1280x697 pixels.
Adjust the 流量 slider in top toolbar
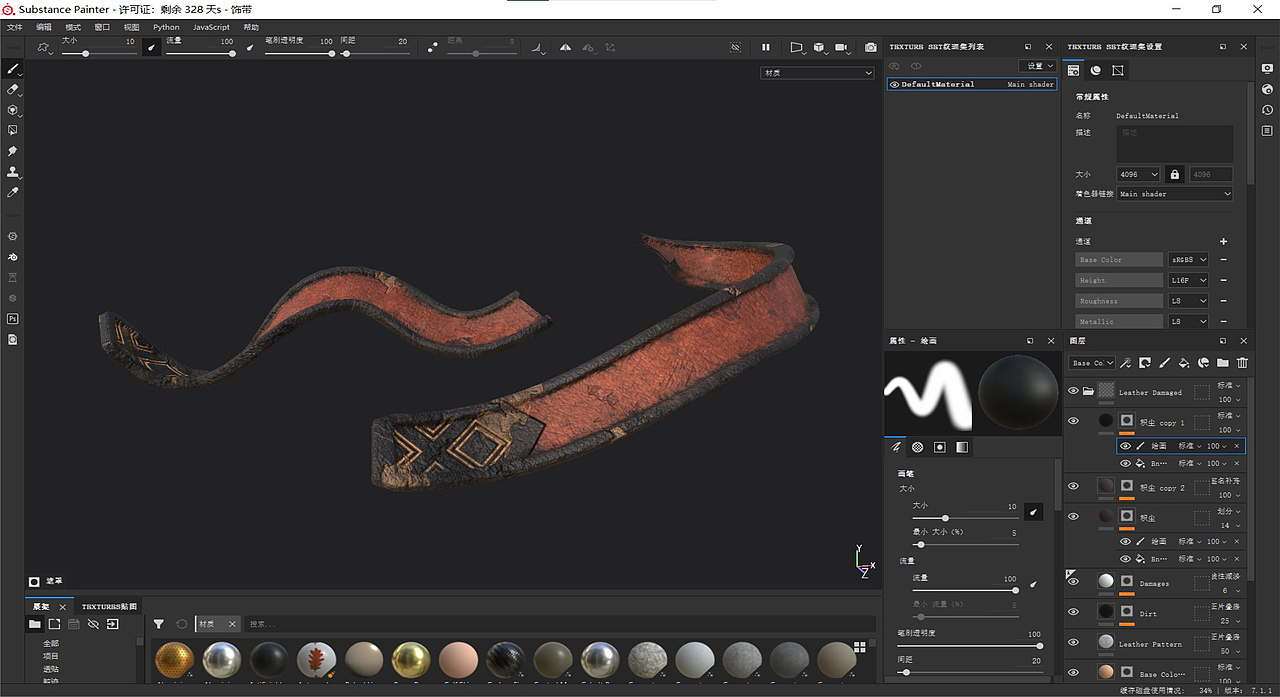click(x=200, y=53)
